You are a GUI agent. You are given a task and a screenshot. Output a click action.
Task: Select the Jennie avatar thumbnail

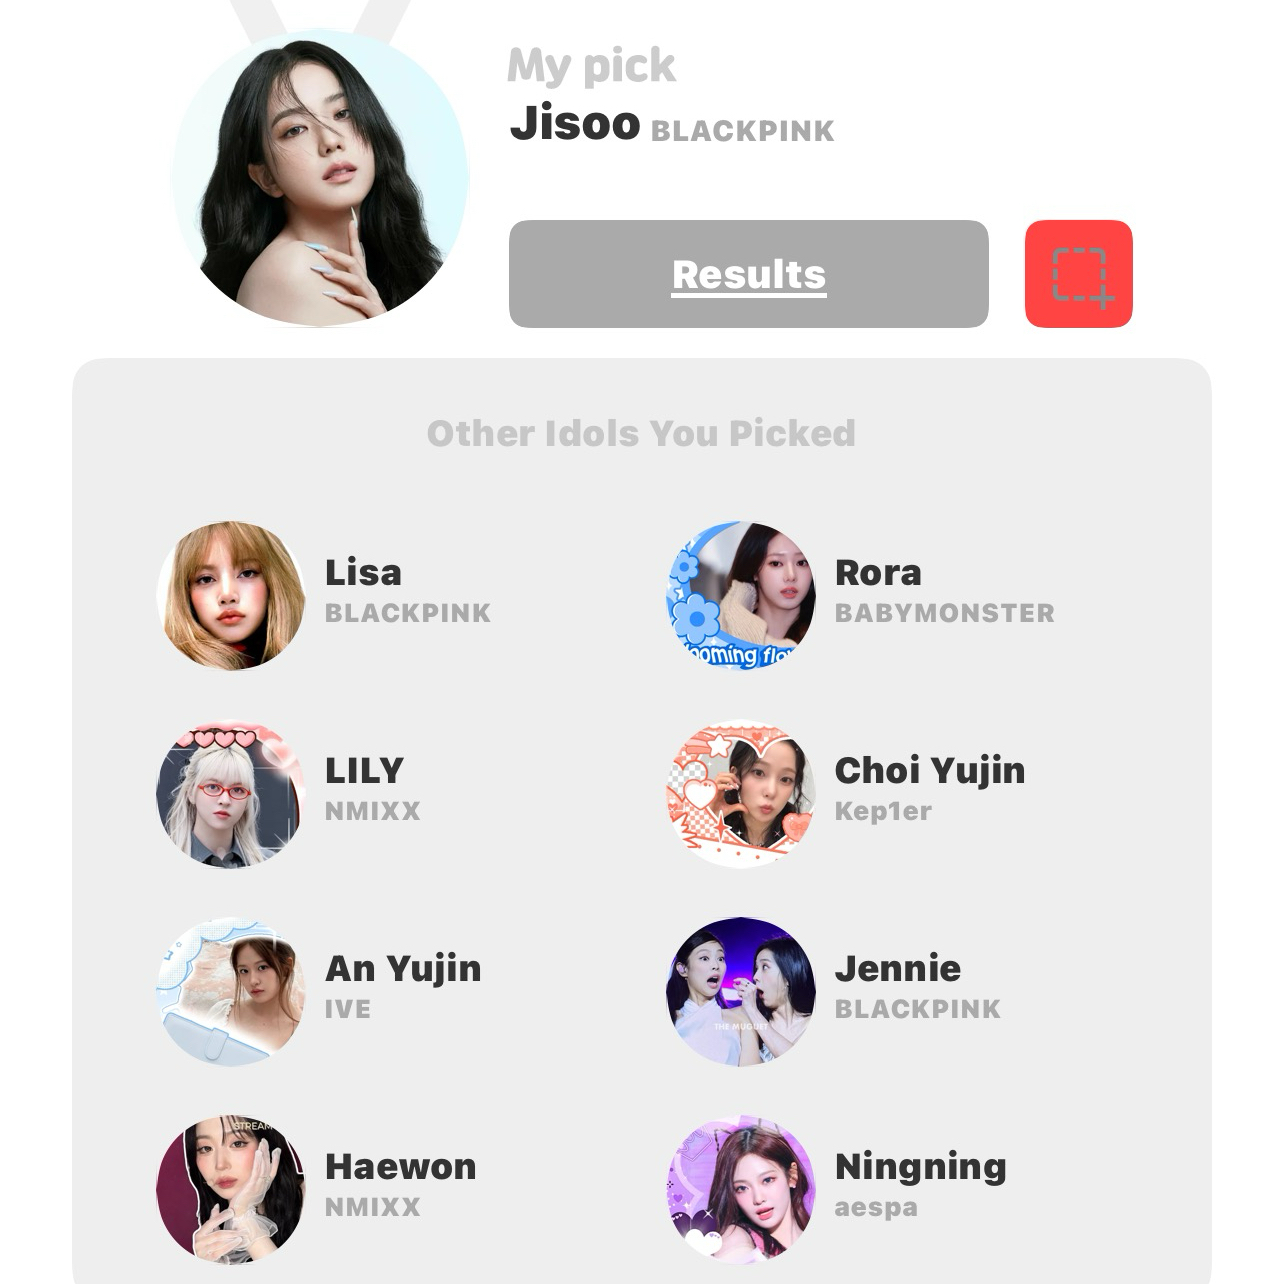point(741,991)
